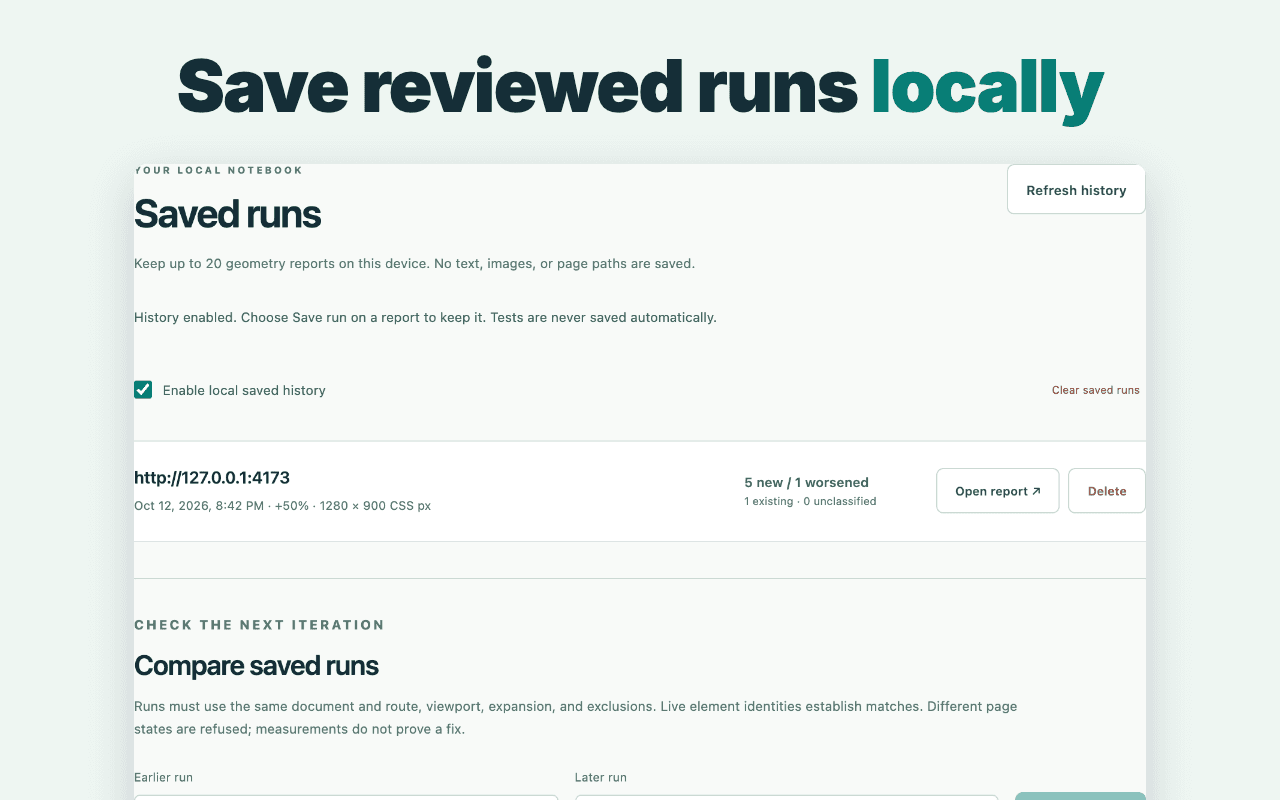Viewport: 1280px width, 800px height.
Task: Click the Save reviewed runs locally headline
Action: tap(640, 88)
